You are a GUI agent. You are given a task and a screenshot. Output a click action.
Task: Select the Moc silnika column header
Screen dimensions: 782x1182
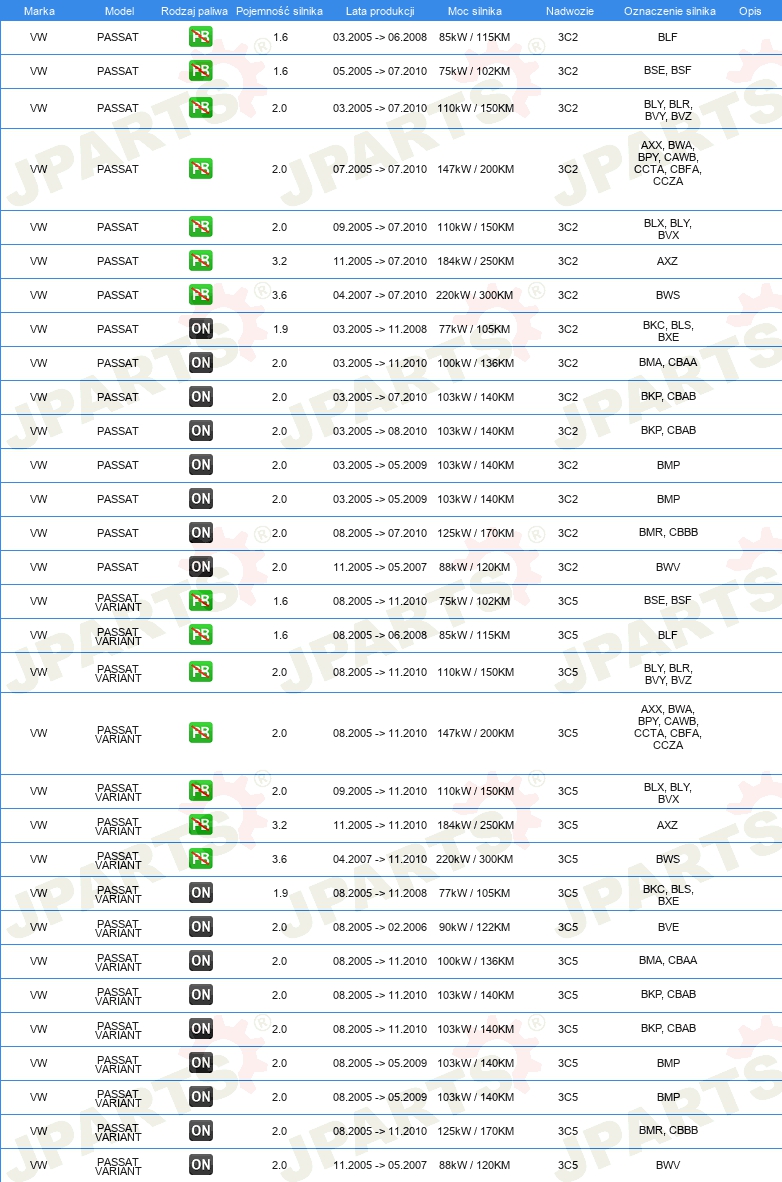coord(474,11)
